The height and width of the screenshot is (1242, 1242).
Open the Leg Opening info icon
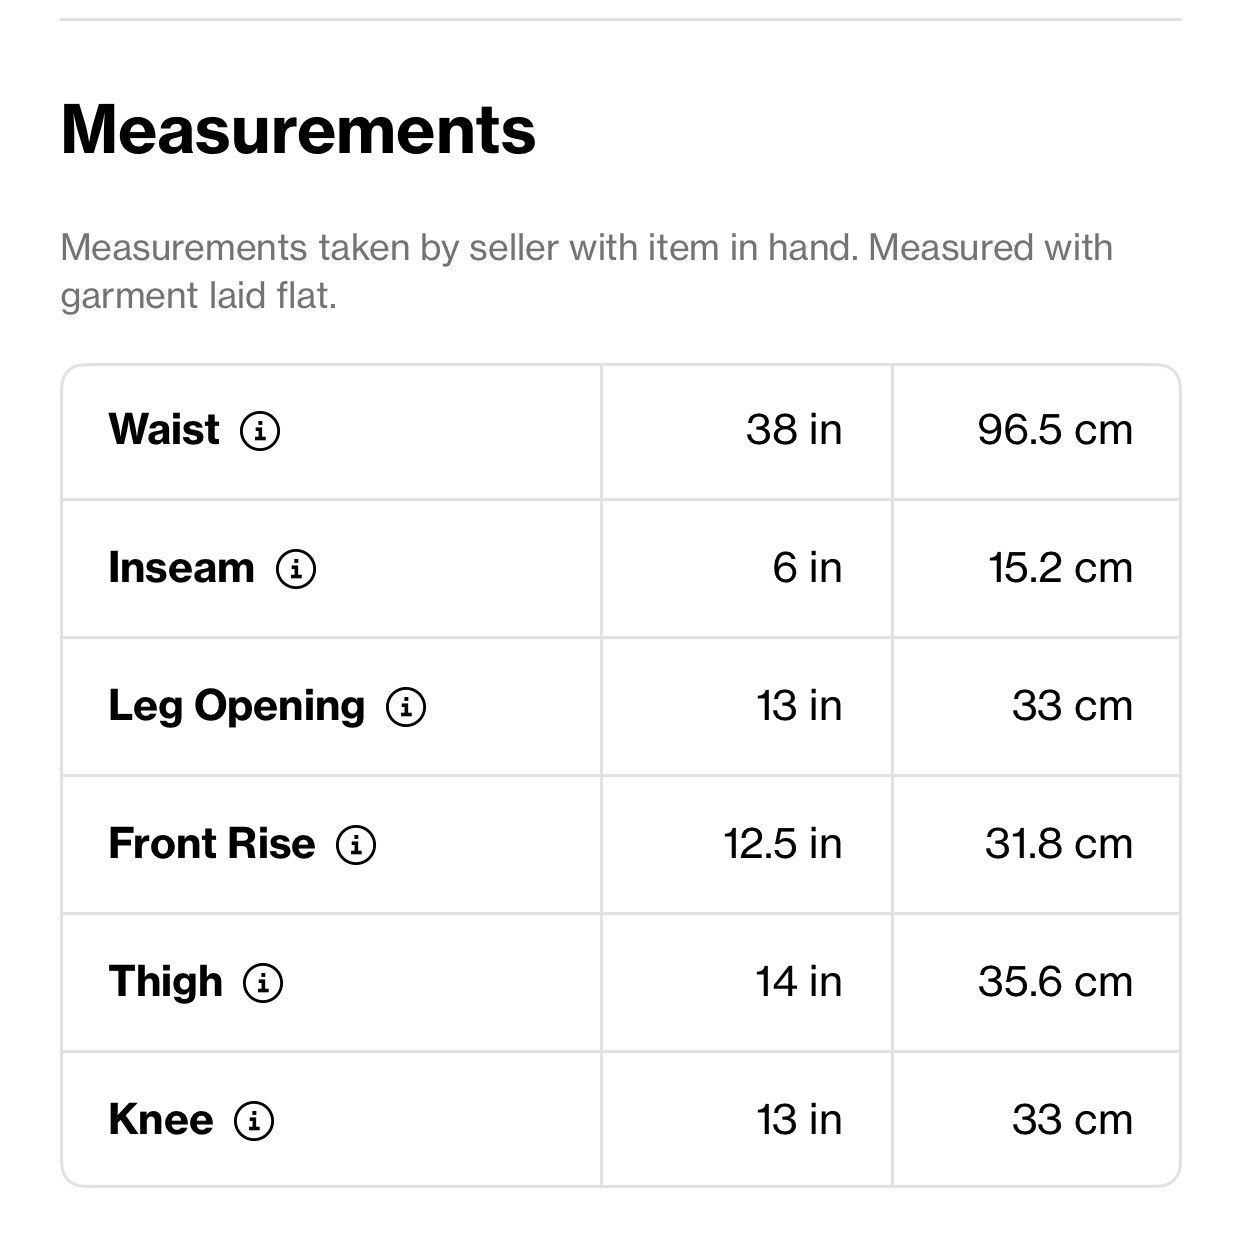click(x=406, y=707)
